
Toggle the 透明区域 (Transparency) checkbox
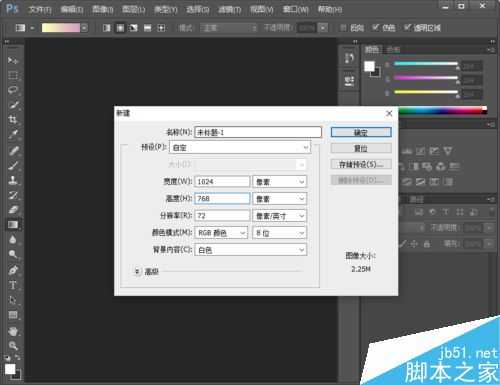click(x=407, y=28)
